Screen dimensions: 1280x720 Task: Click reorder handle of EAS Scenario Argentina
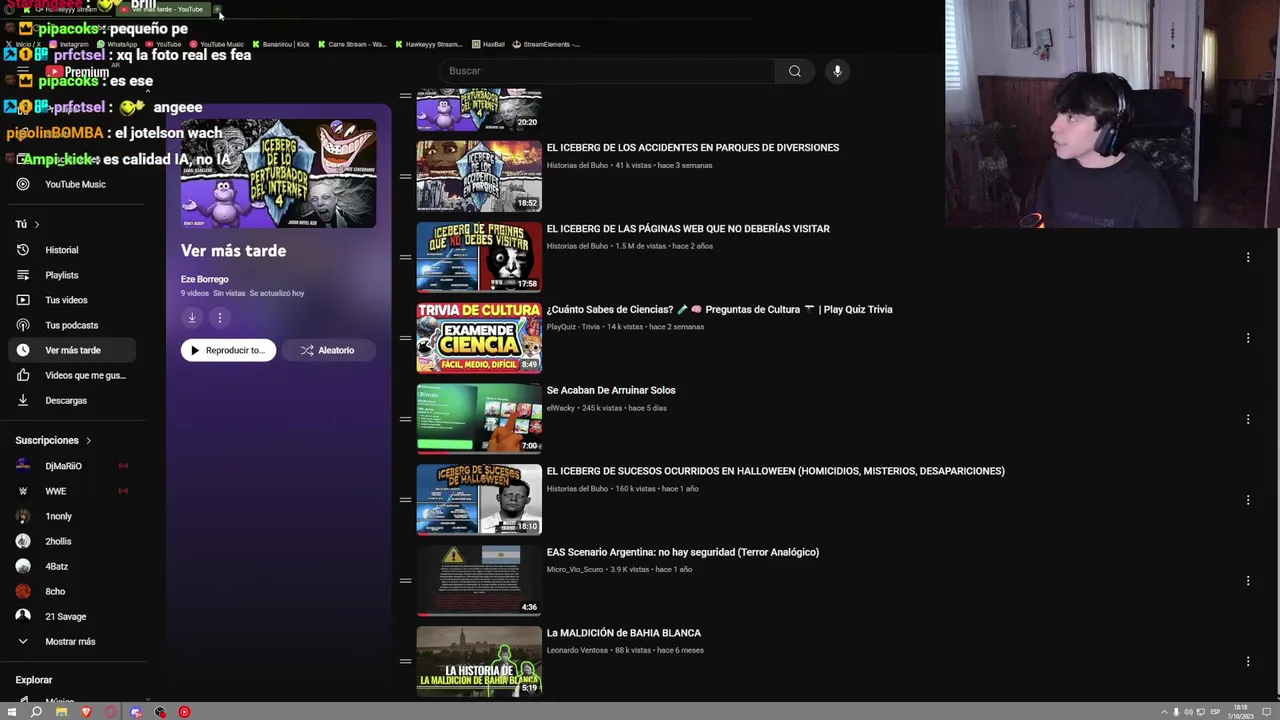coord(405,580)
